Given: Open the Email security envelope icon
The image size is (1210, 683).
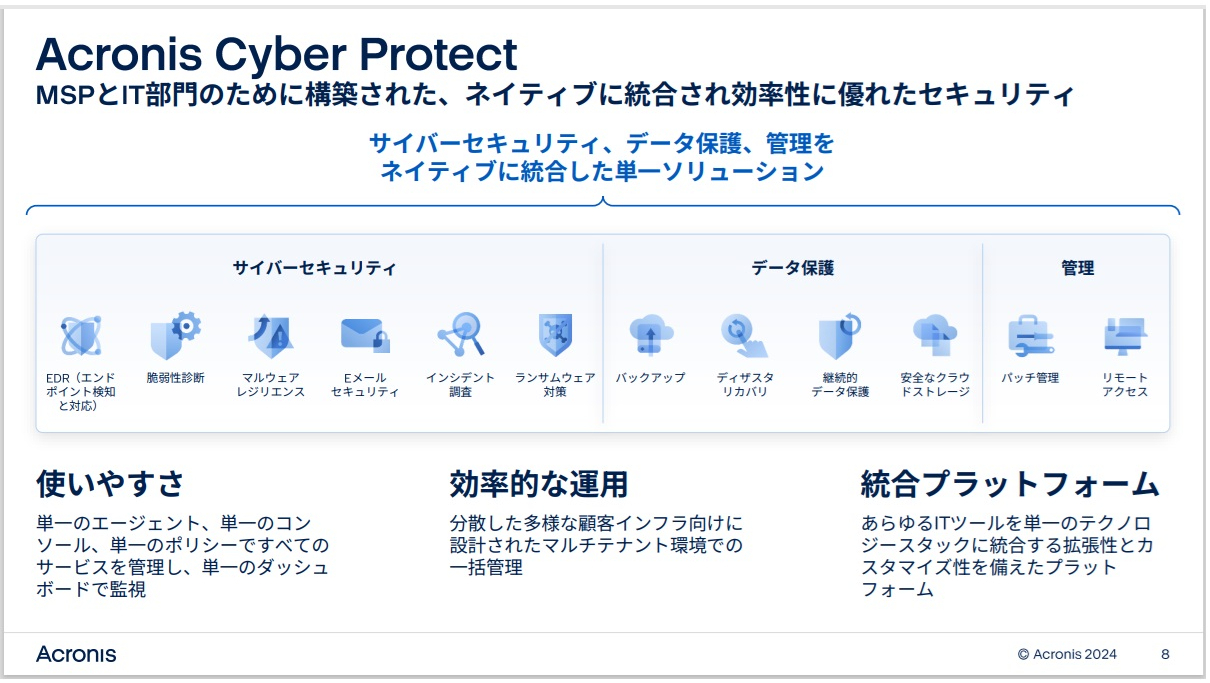Looking at the screenshot, I should click(364, 336).
